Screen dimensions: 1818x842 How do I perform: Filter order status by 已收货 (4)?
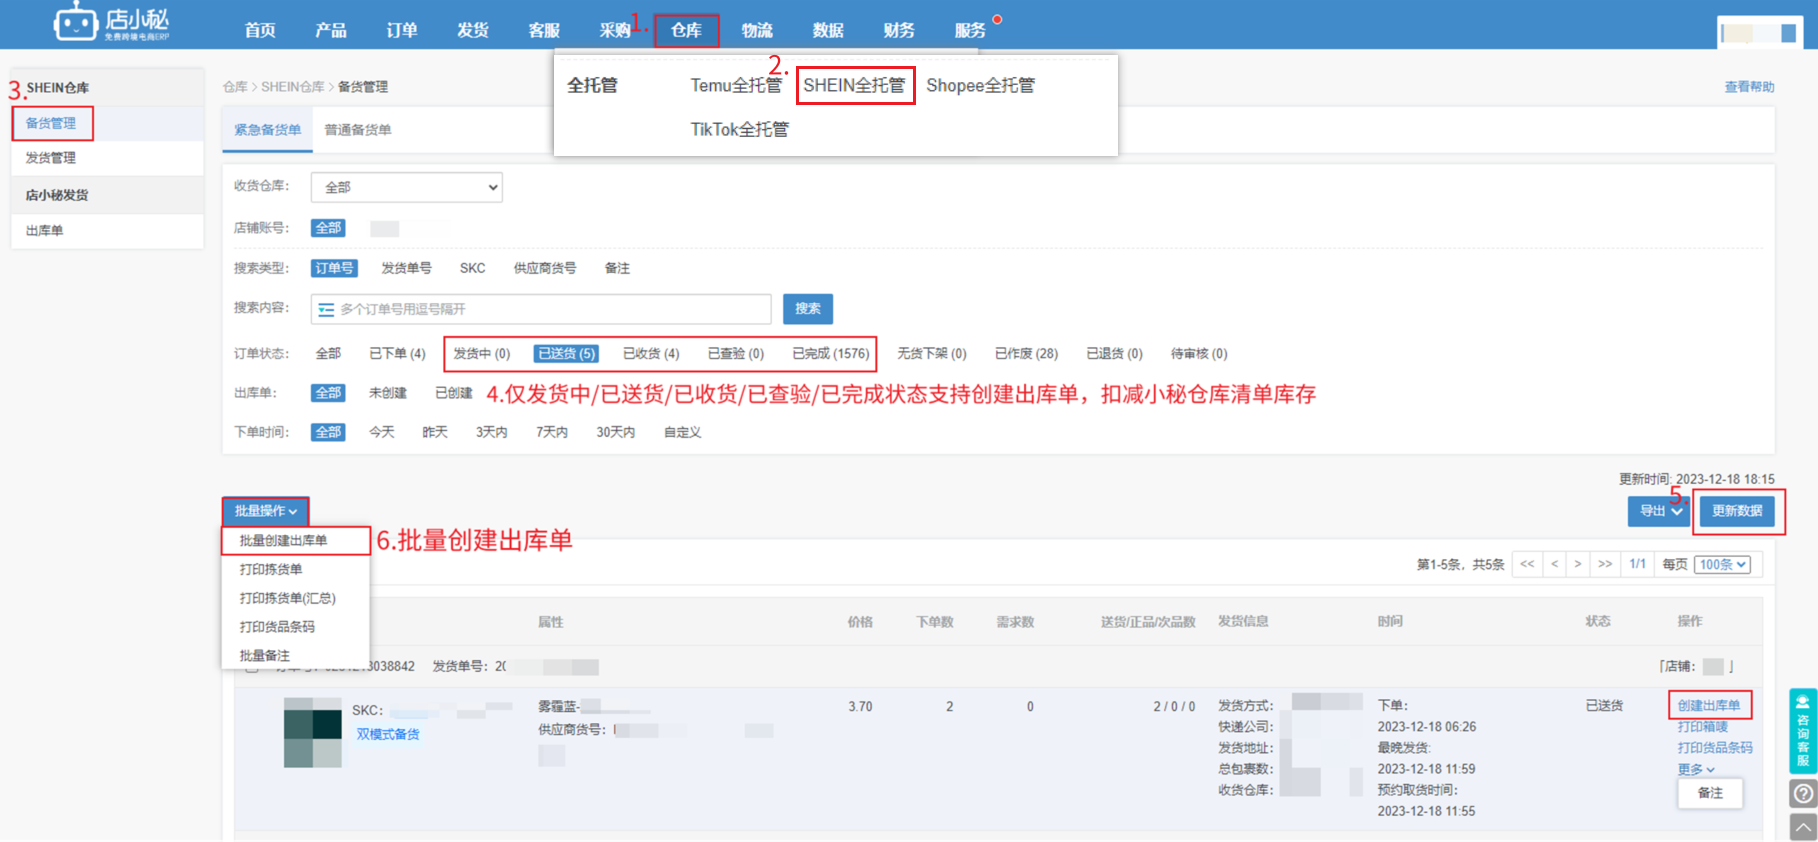(651, 354)
